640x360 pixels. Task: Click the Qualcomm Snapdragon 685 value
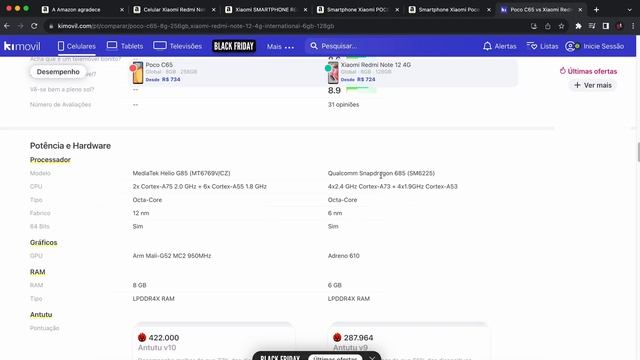point(381,173)
